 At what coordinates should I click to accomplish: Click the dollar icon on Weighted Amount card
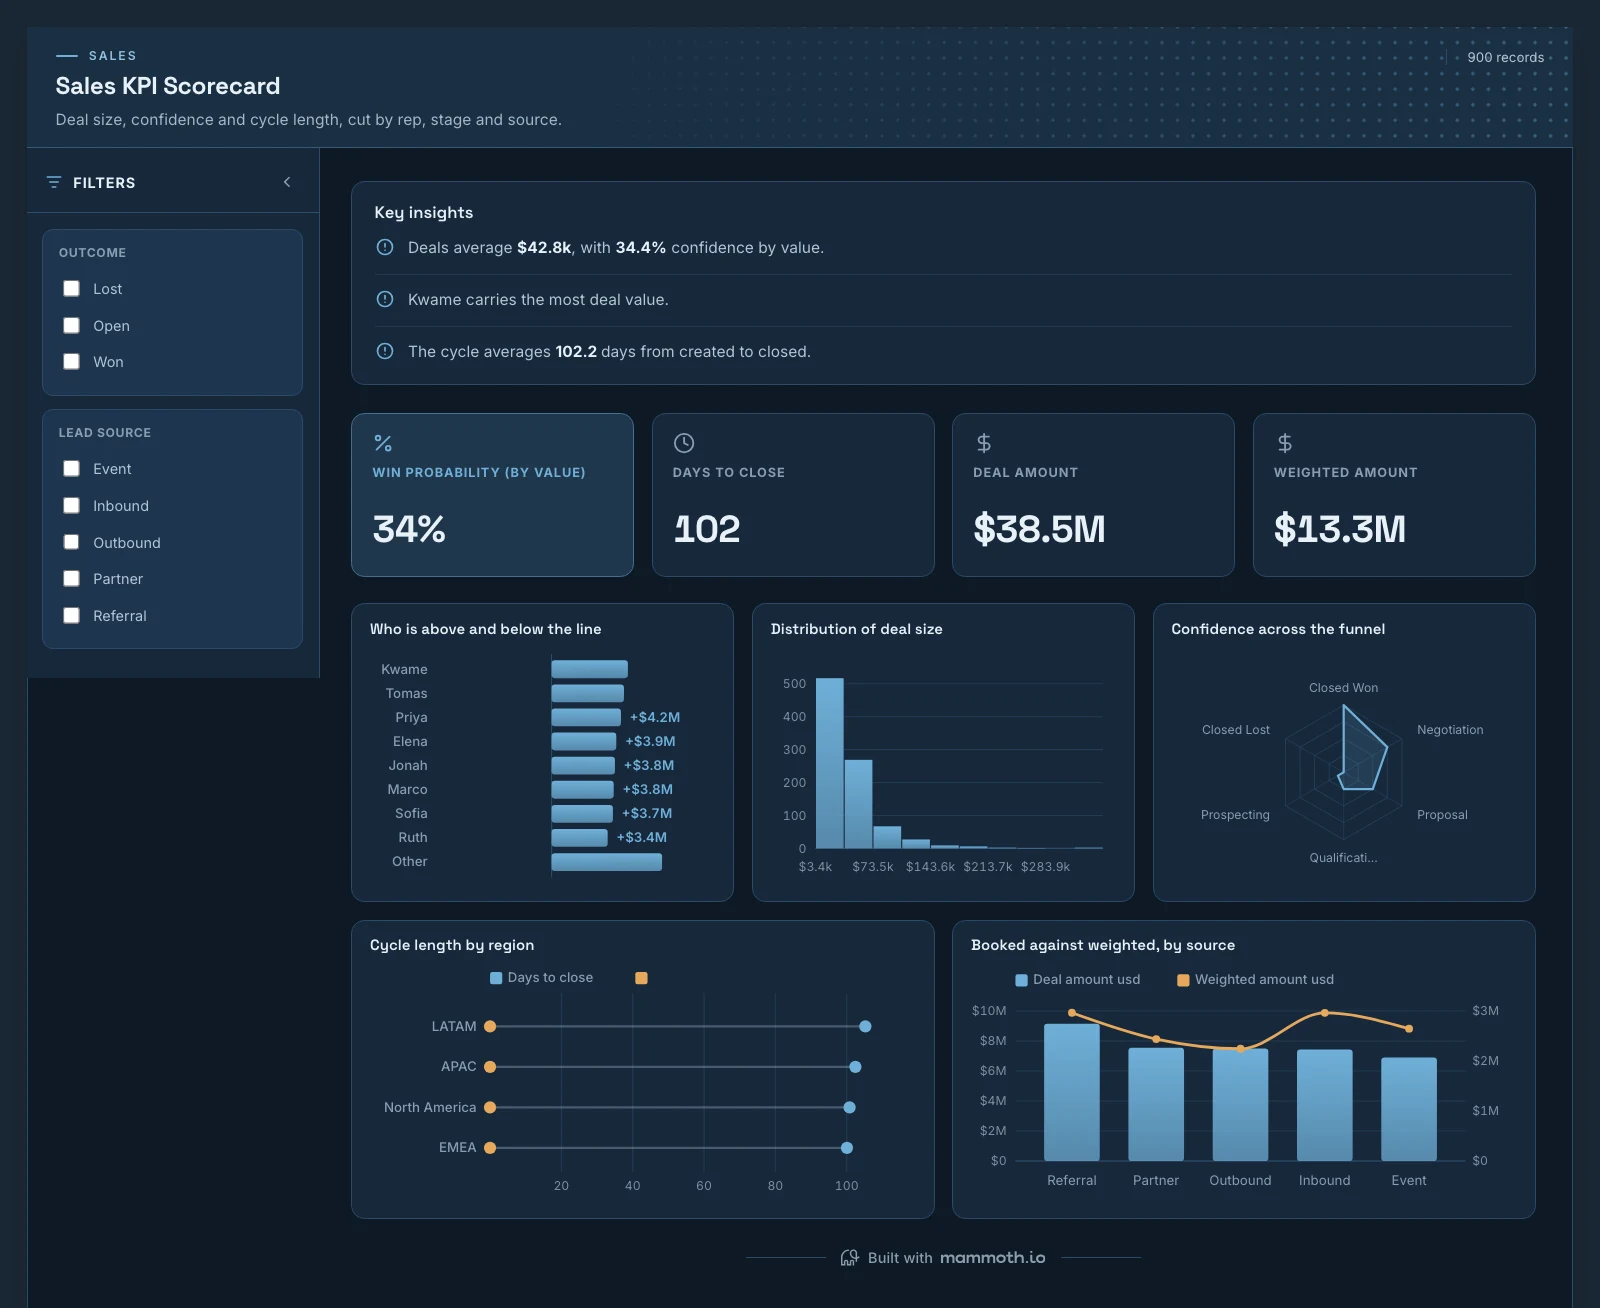click(x=1285, y=443)
